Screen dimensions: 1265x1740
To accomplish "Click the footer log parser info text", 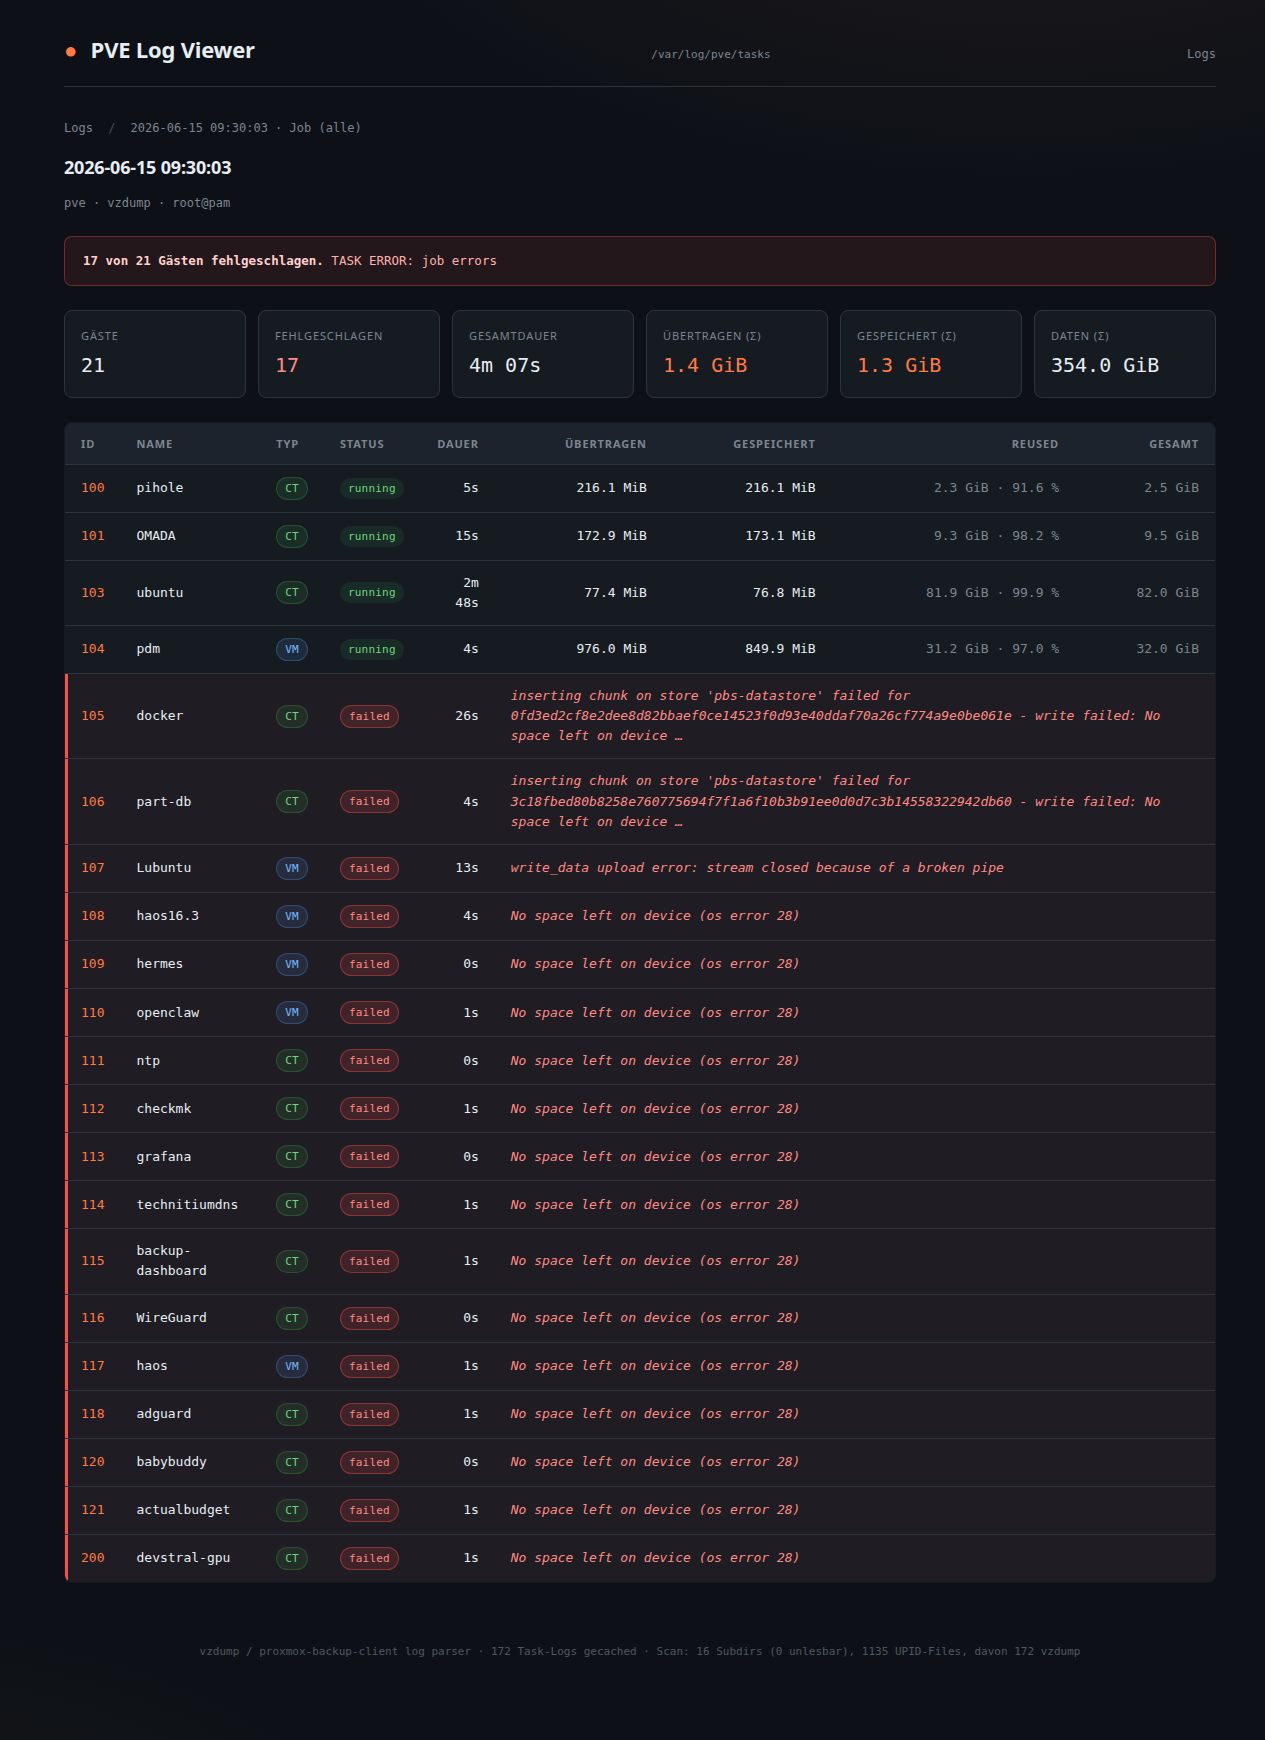I will coord(640,1651).
